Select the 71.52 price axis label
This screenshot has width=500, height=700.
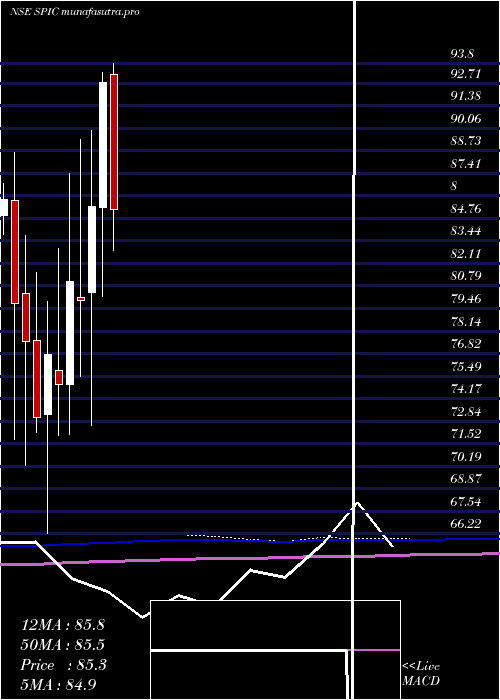(466, 434)
